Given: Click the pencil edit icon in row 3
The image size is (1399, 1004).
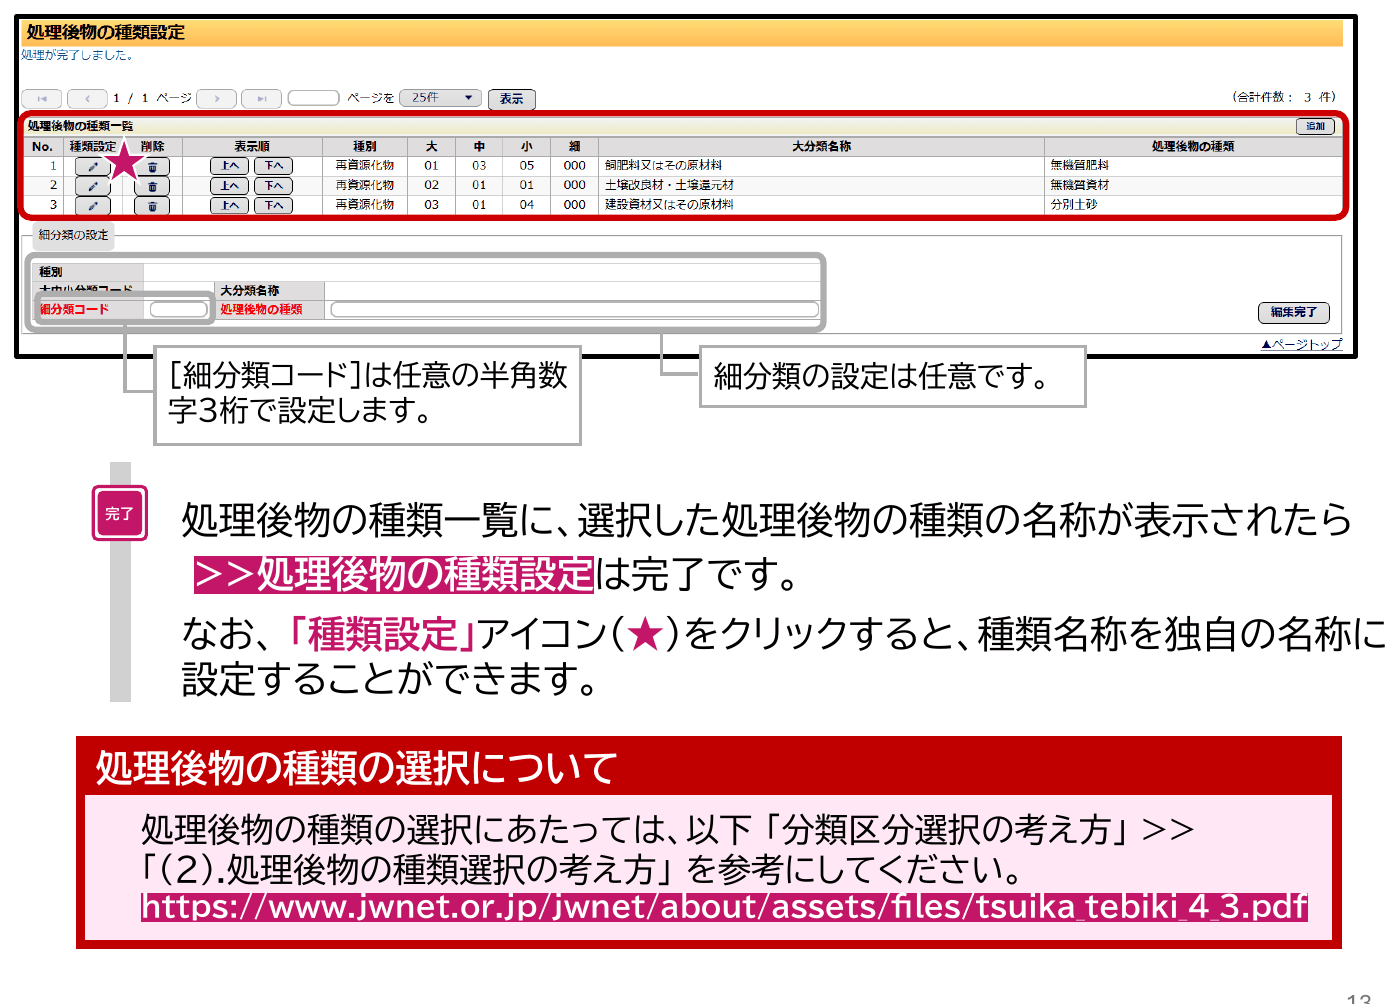Looking at the screenshot, I should pyautogui.click(x=93, y=206).
